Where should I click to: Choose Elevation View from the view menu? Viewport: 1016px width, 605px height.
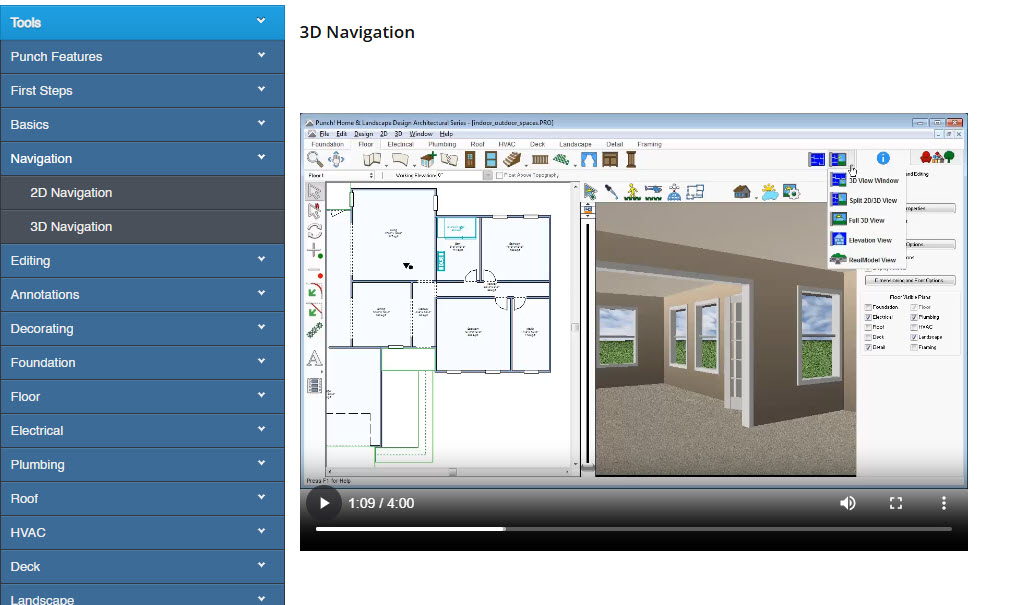pos(869,240)
